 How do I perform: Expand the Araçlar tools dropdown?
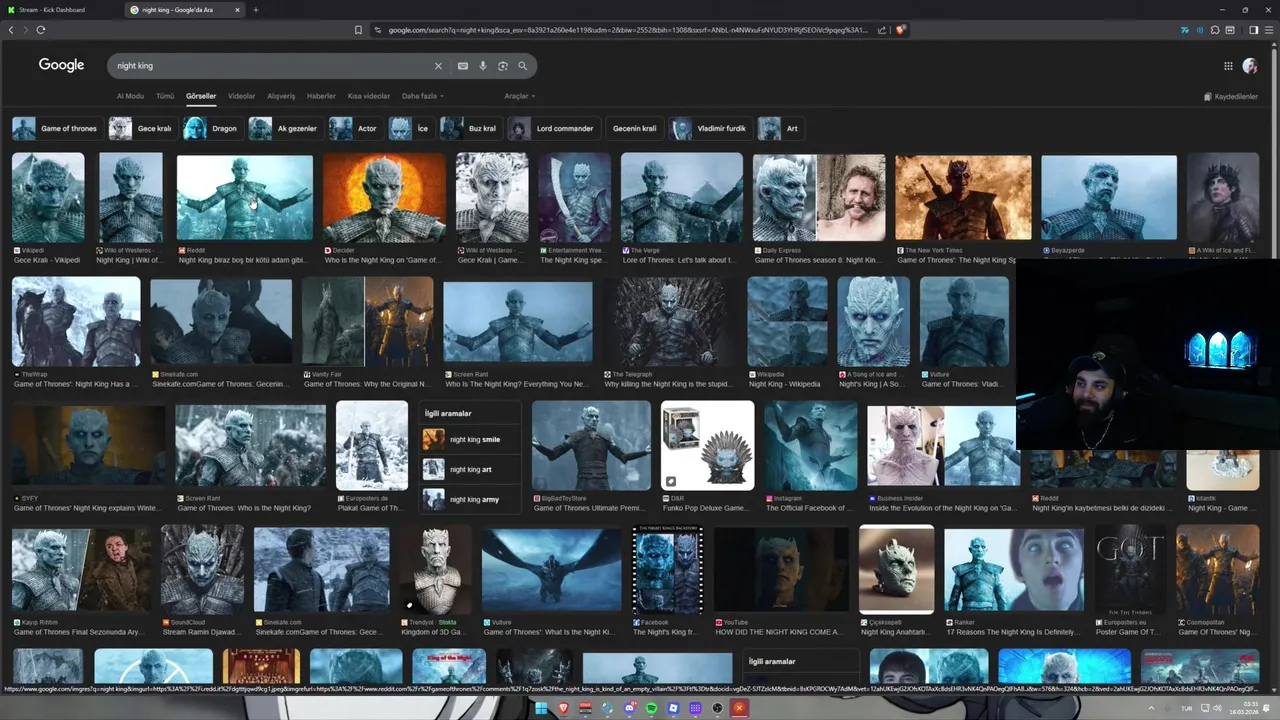coord(519,96)
